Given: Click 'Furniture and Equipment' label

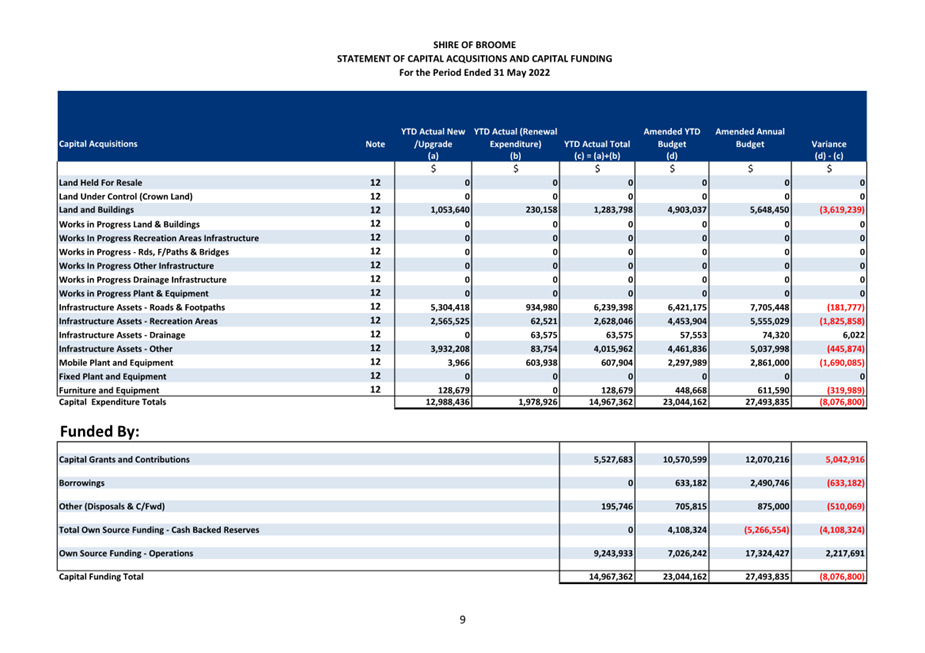Looking at the screenshot, I should click(109, 391).
